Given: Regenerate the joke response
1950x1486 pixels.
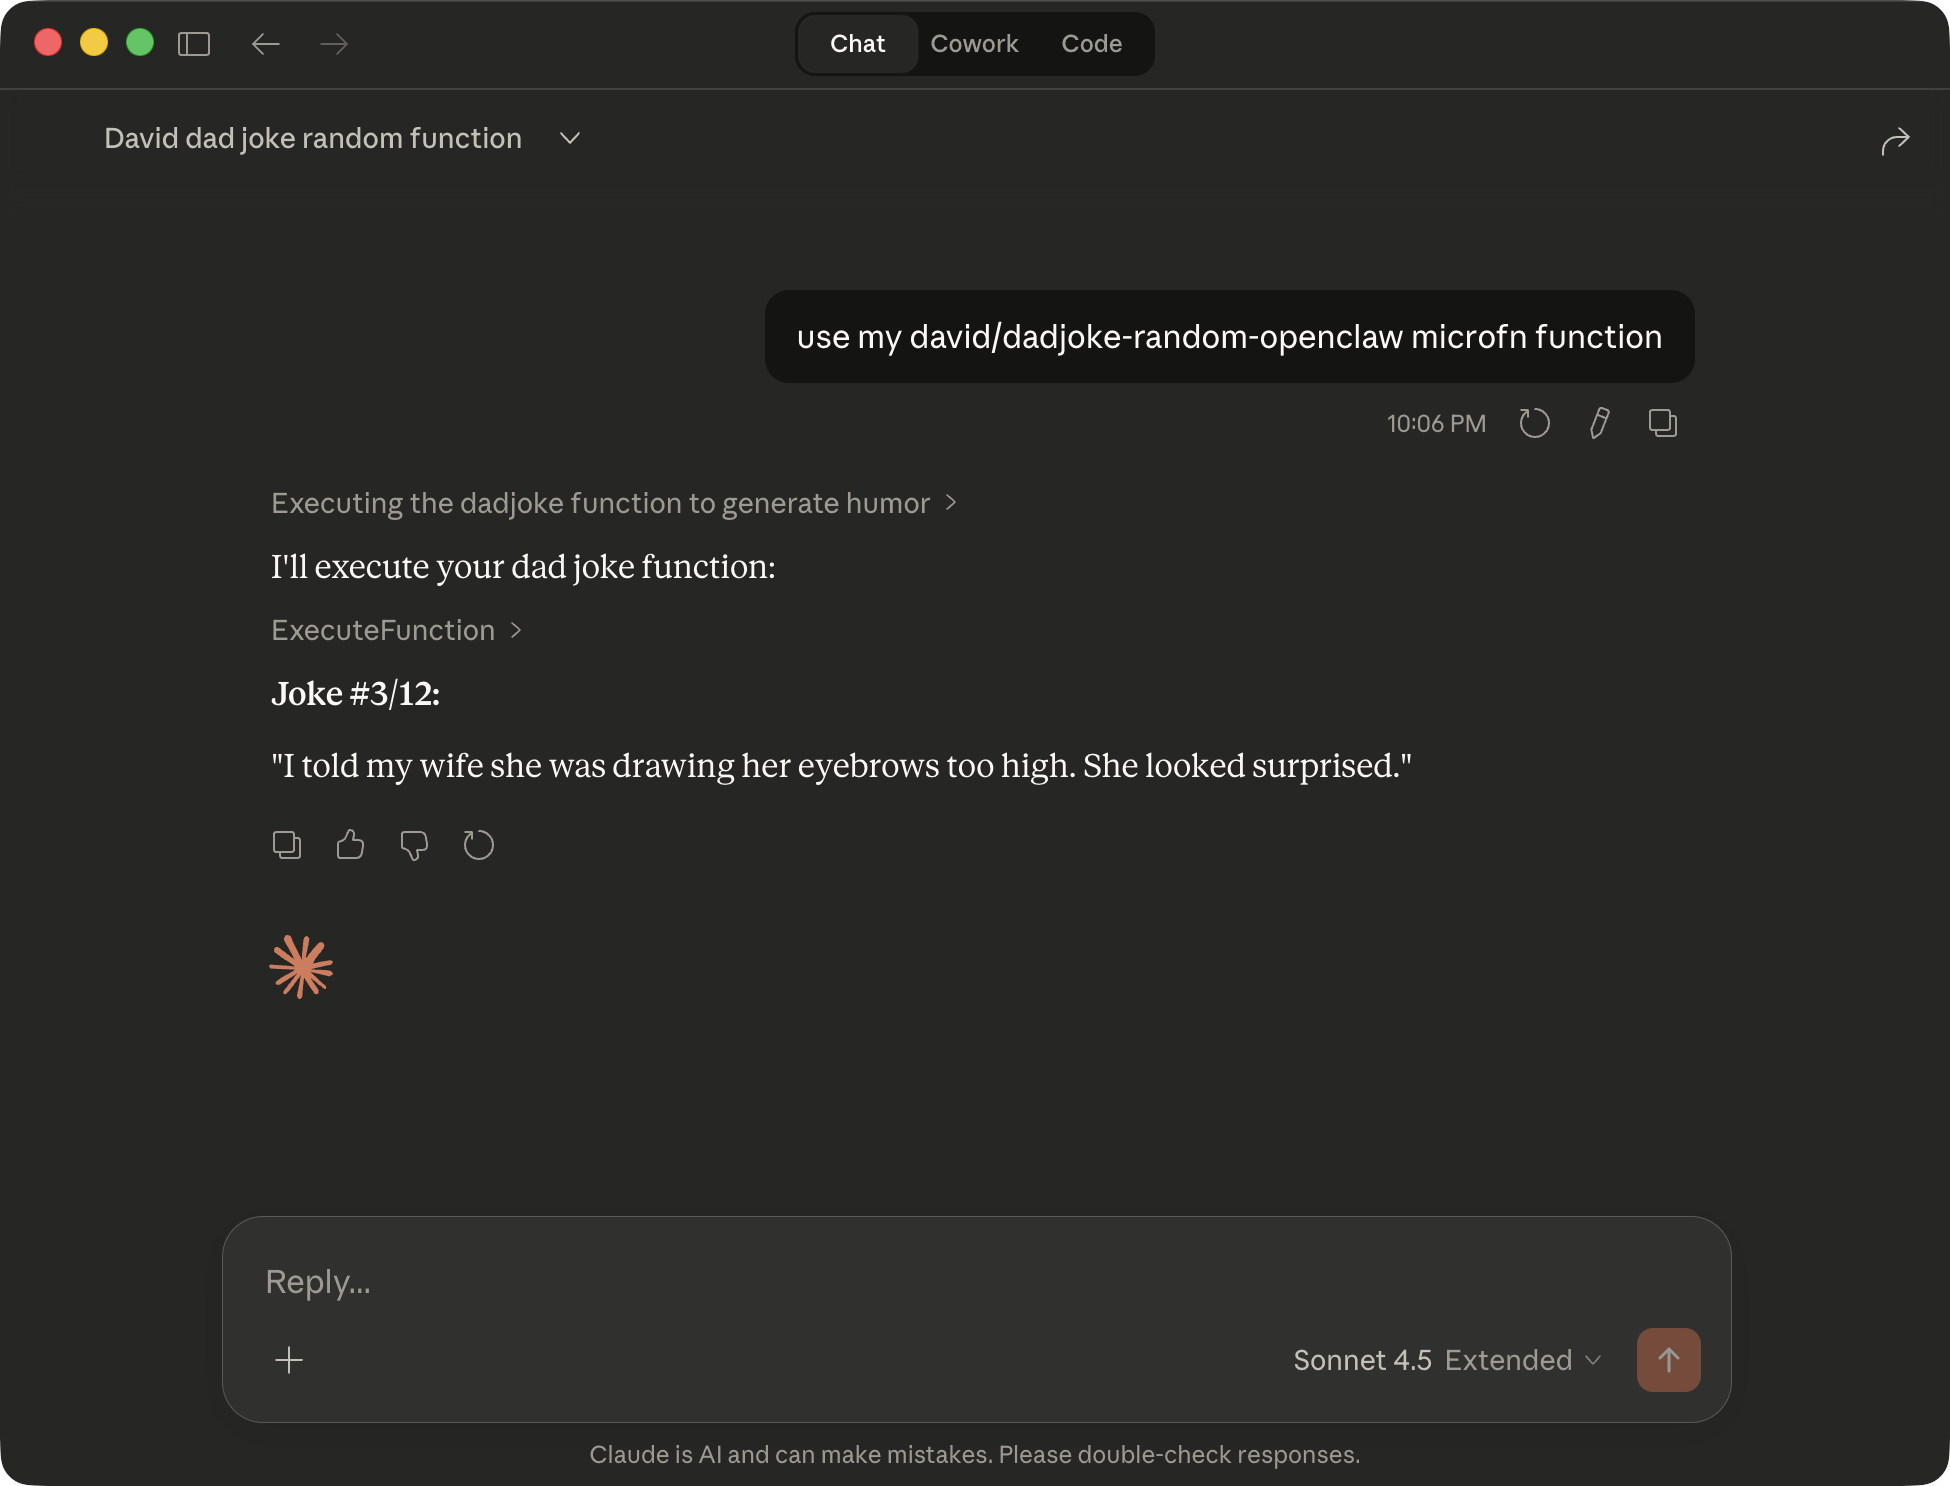Looking at the screenshot, I should tap(478, 845).
